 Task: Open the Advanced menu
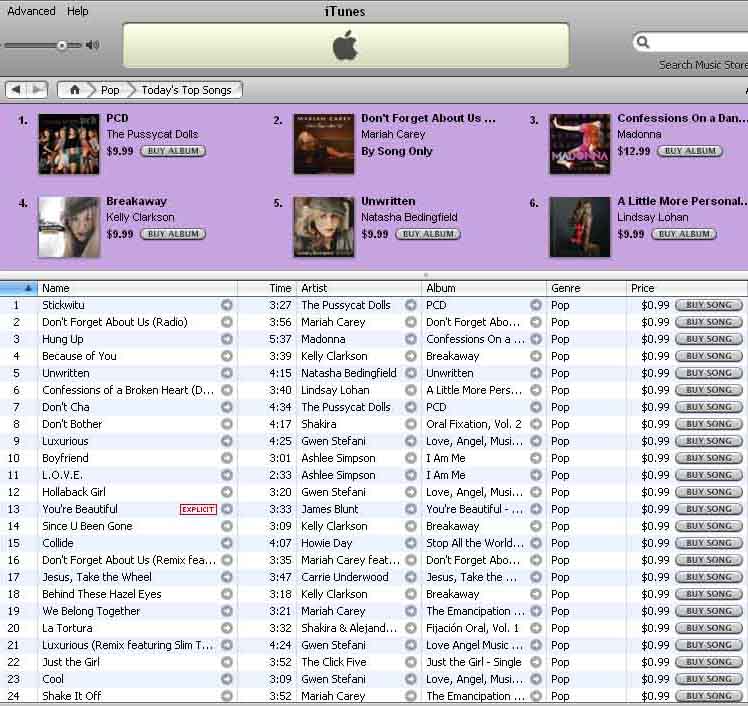point(31,10)
